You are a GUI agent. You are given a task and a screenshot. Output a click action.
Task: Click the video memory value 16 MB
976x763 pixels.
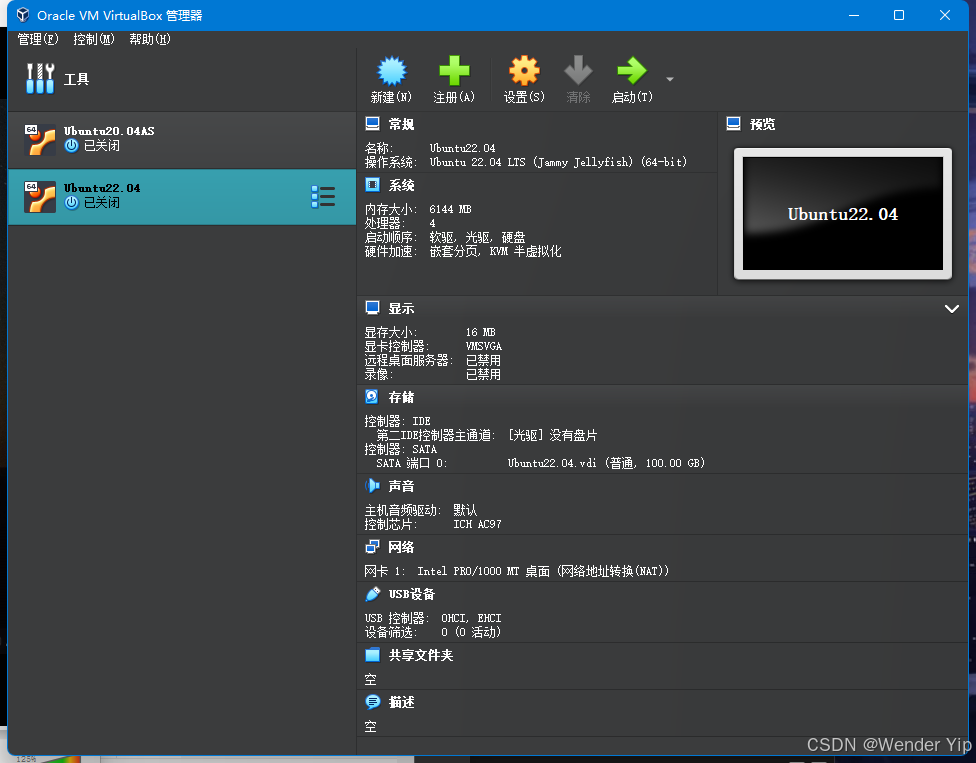point(481,332)
